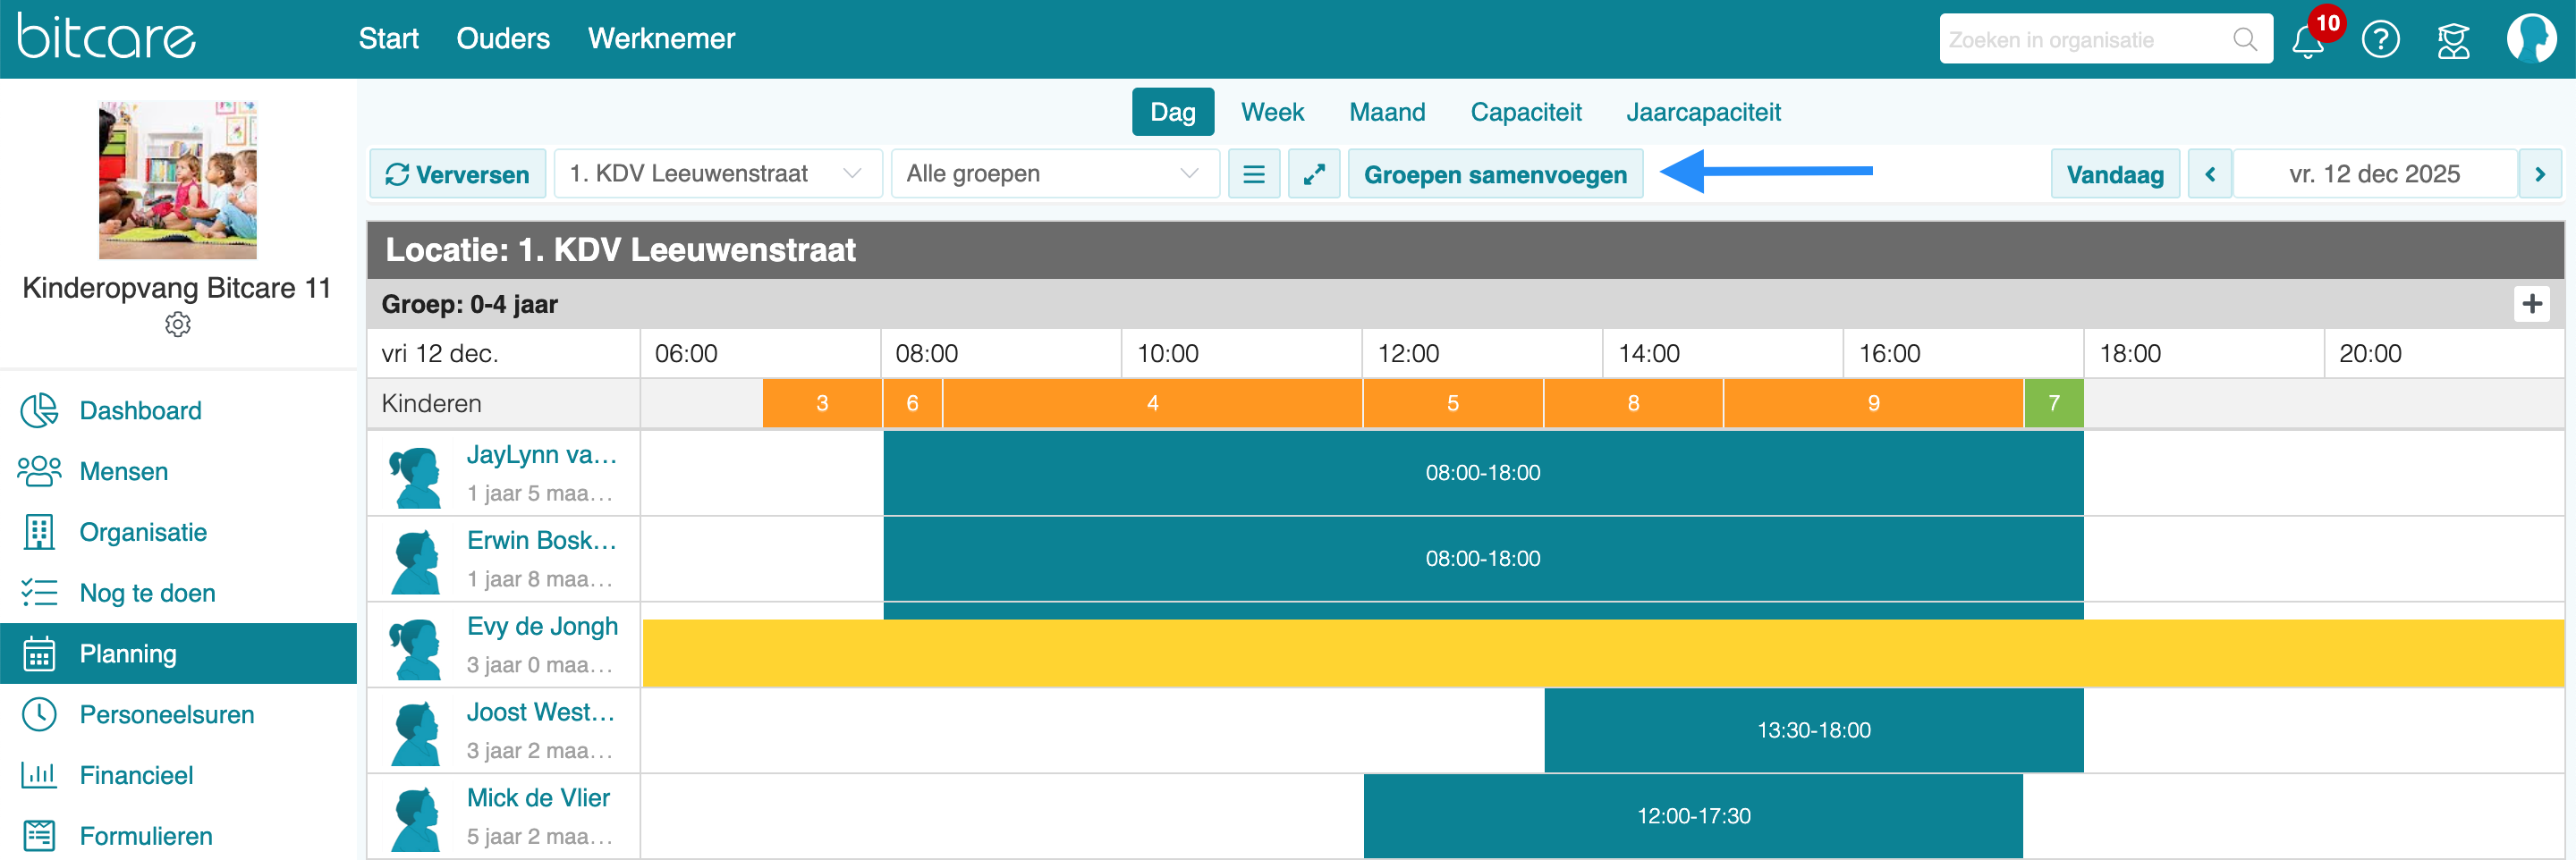
Task: Go to previous day with left chevron
Action: click(x=2210, y=174)
